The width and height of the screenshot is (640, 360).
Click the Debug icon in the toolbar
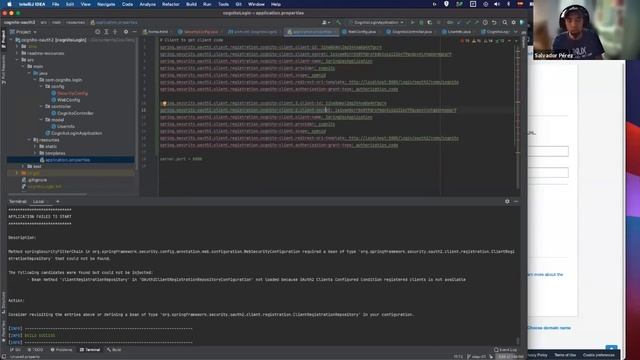point(421,22)
